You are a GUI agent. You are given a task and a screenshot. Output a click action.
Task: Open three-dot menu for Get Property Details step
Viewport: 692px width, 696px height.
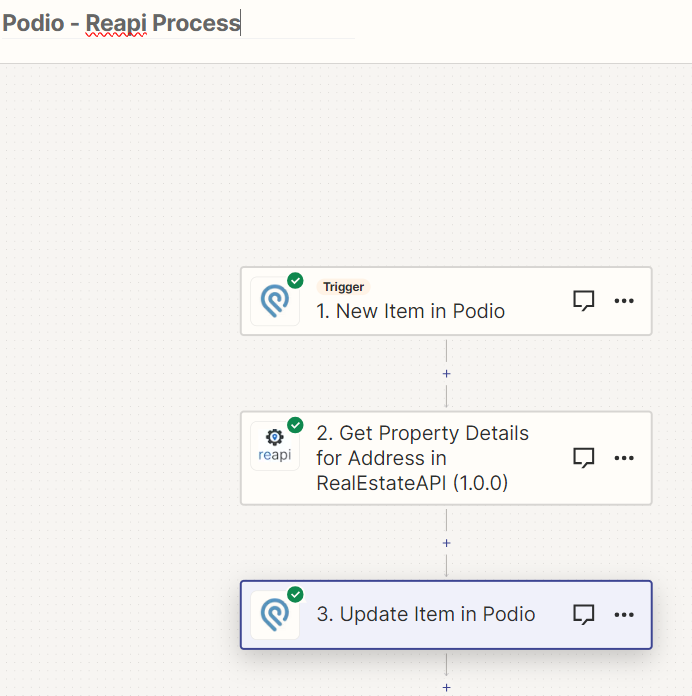[x=624, y=458]
